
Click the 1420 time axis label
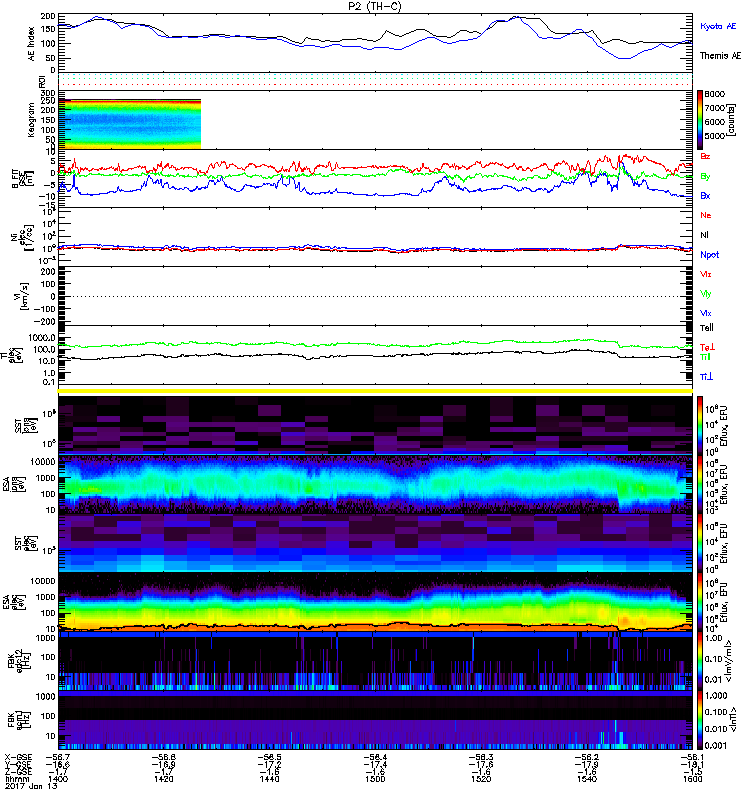pyautogui.click(x=163, y=779)
